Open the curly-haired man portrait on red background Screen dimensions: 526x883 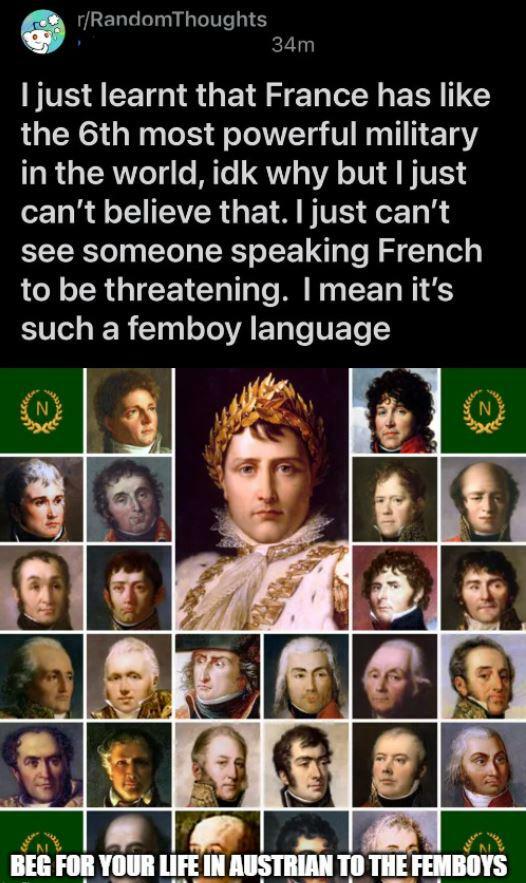click(395, 587)
